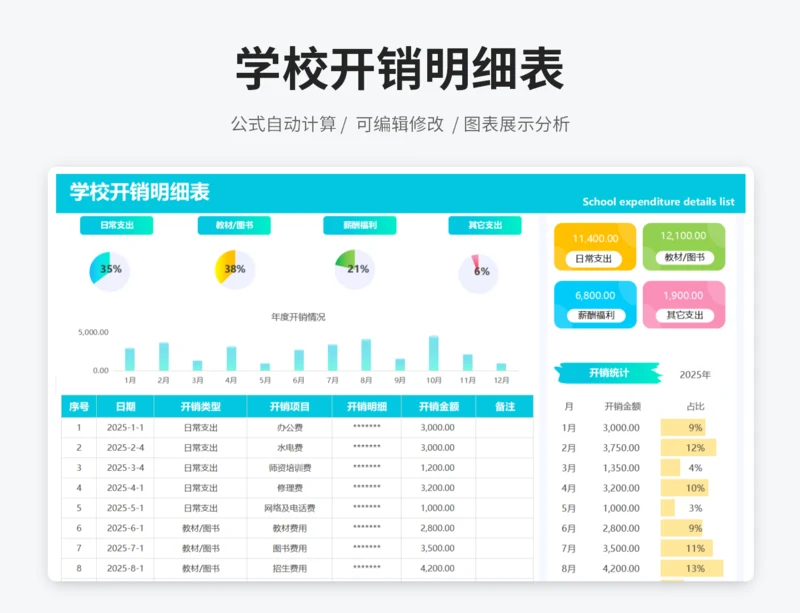Click the 日期 column header
800x613 pixels.
point(126,407)
